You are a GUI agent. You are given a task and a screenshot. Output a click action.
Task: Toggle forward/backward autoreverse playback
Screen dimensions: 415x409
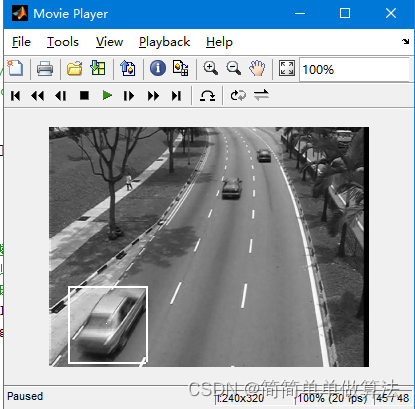tap(261, 95)
